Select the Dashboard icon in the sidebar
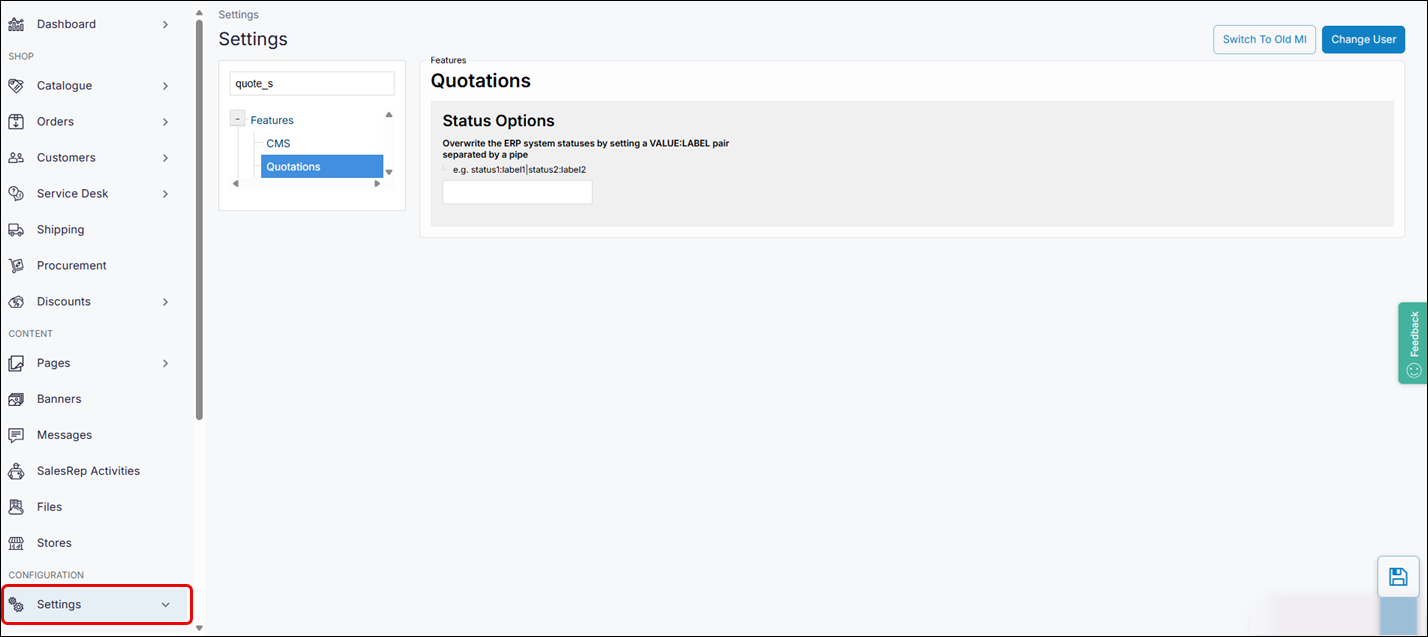This screenshot has height=637, width=1428. click(17, 23)
